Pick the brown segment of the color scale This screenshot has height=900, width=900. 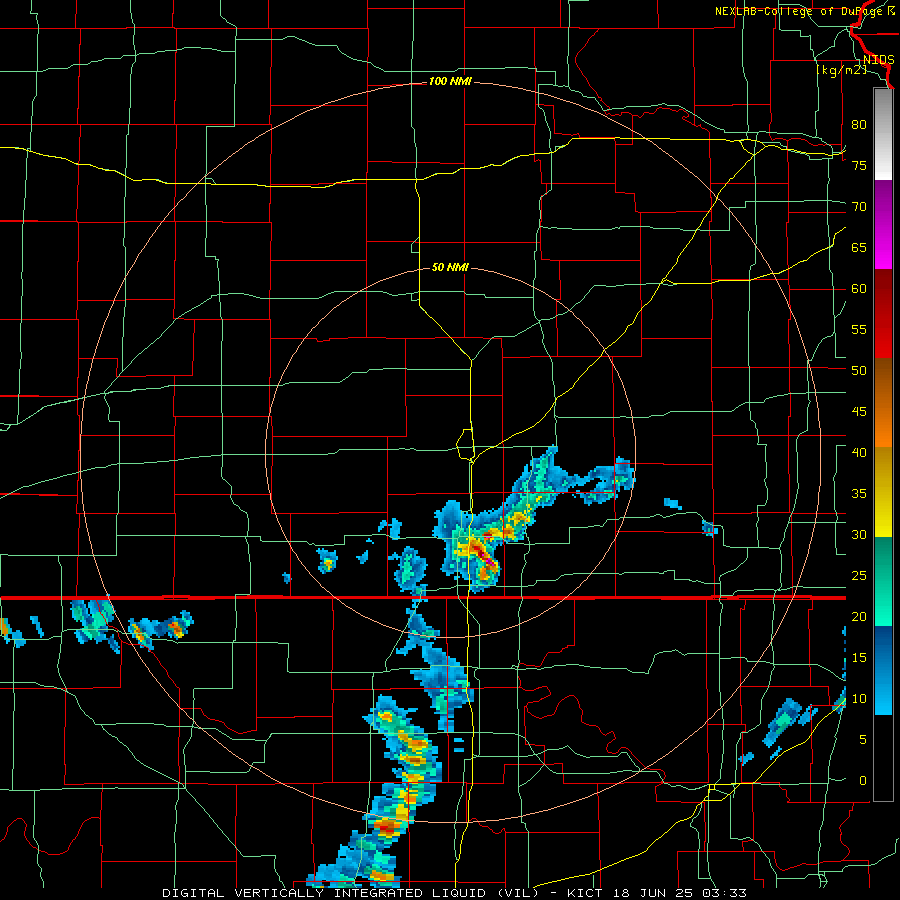coord(883,381)
